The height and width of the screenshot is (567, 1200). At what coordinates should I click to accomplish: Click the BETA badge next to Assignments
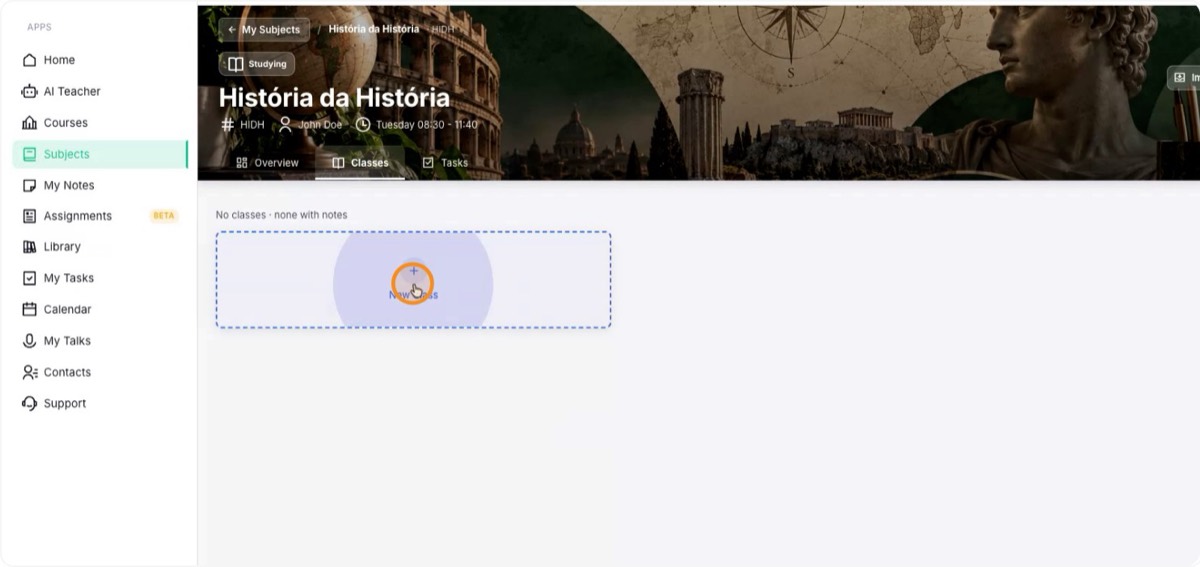[163, 216]
